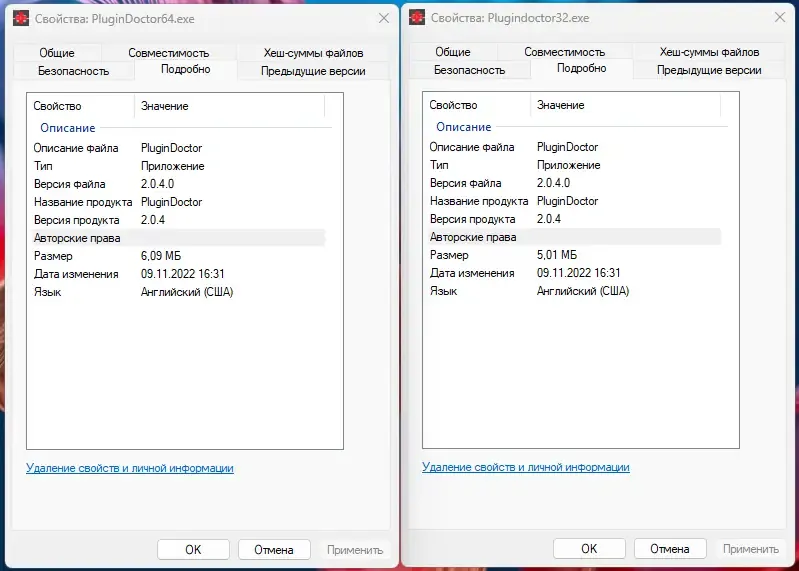The image size is (799, 571).
Task: Select Описание файла row in Plugindoctor32.exe window
Action: click(x=572, y=147)
